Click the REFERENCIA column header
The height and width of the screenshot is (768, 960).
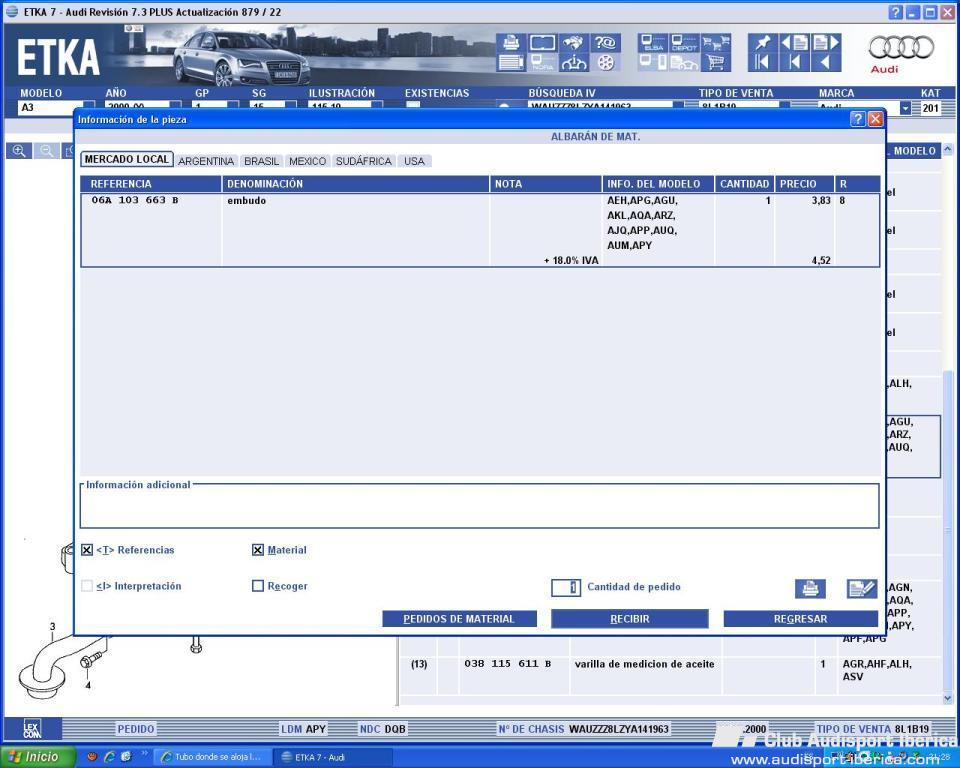tap(151, 184)
